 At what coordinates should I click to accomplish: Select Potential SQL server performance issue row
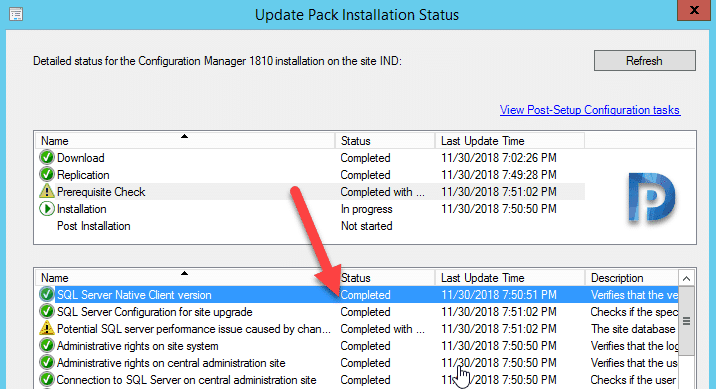(x=357, y=328)
